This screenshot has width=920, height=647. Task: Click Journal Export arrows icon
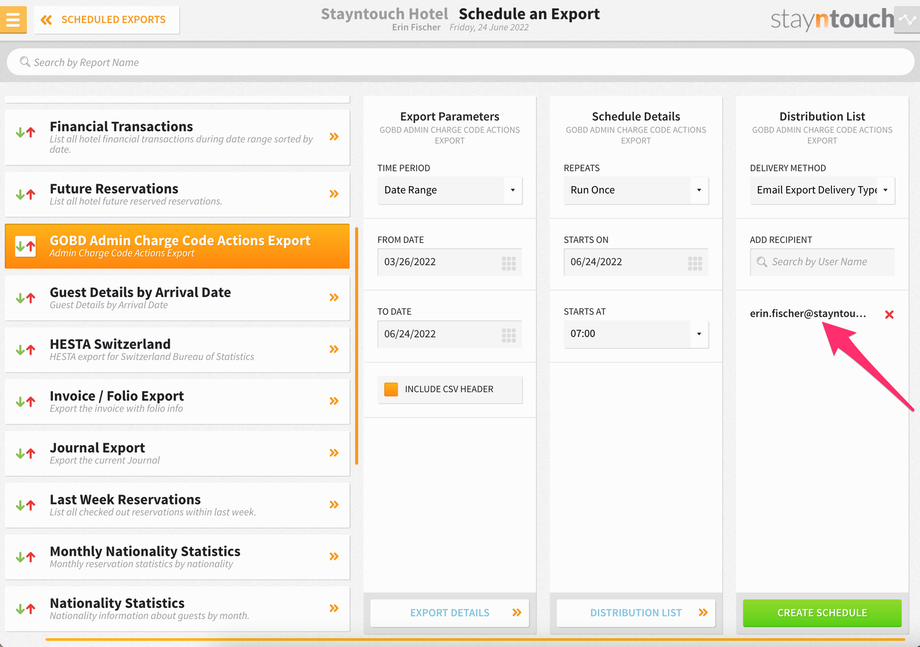[25, 453]
